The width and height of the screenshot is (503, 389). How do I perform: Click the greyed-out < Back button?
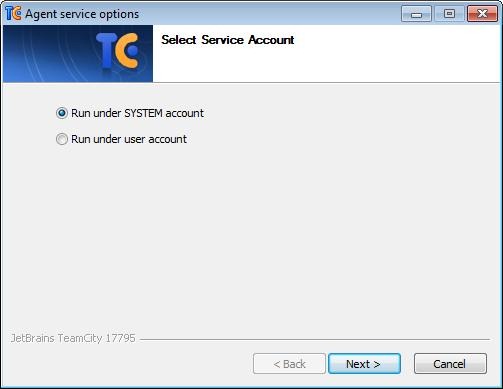(289, 364)
